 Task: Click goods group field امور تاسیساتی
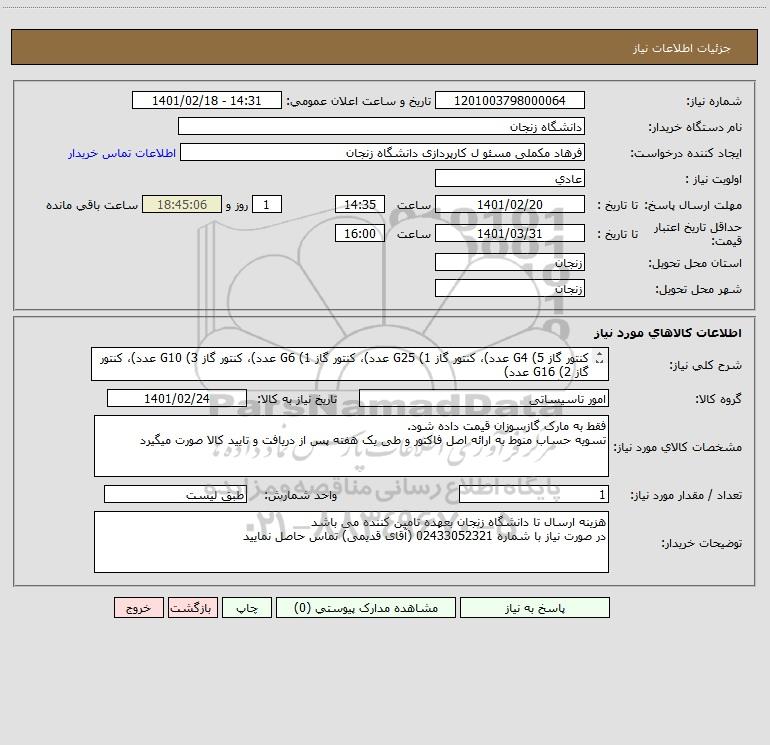[x=484, y=398]
